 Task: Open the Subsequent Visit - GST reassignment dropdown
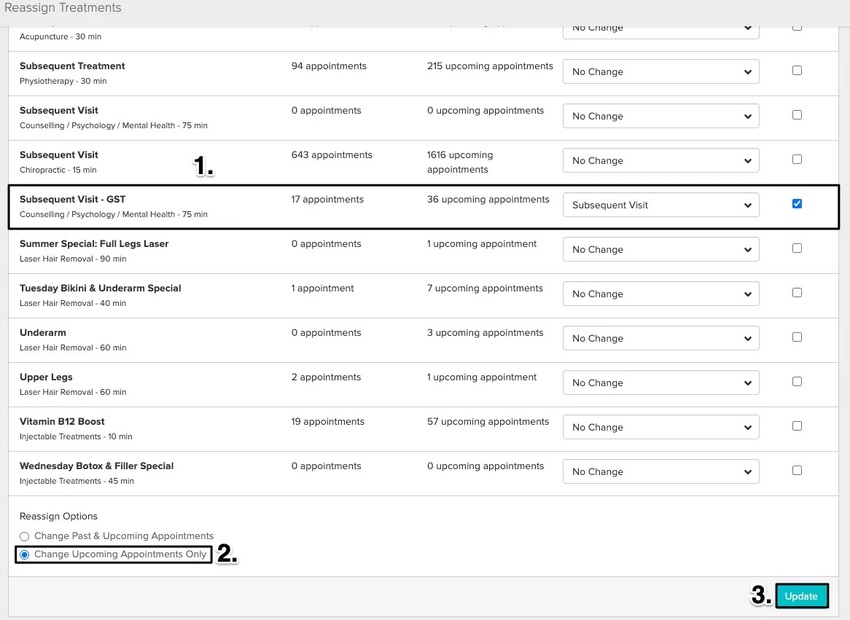pos(661,205)
